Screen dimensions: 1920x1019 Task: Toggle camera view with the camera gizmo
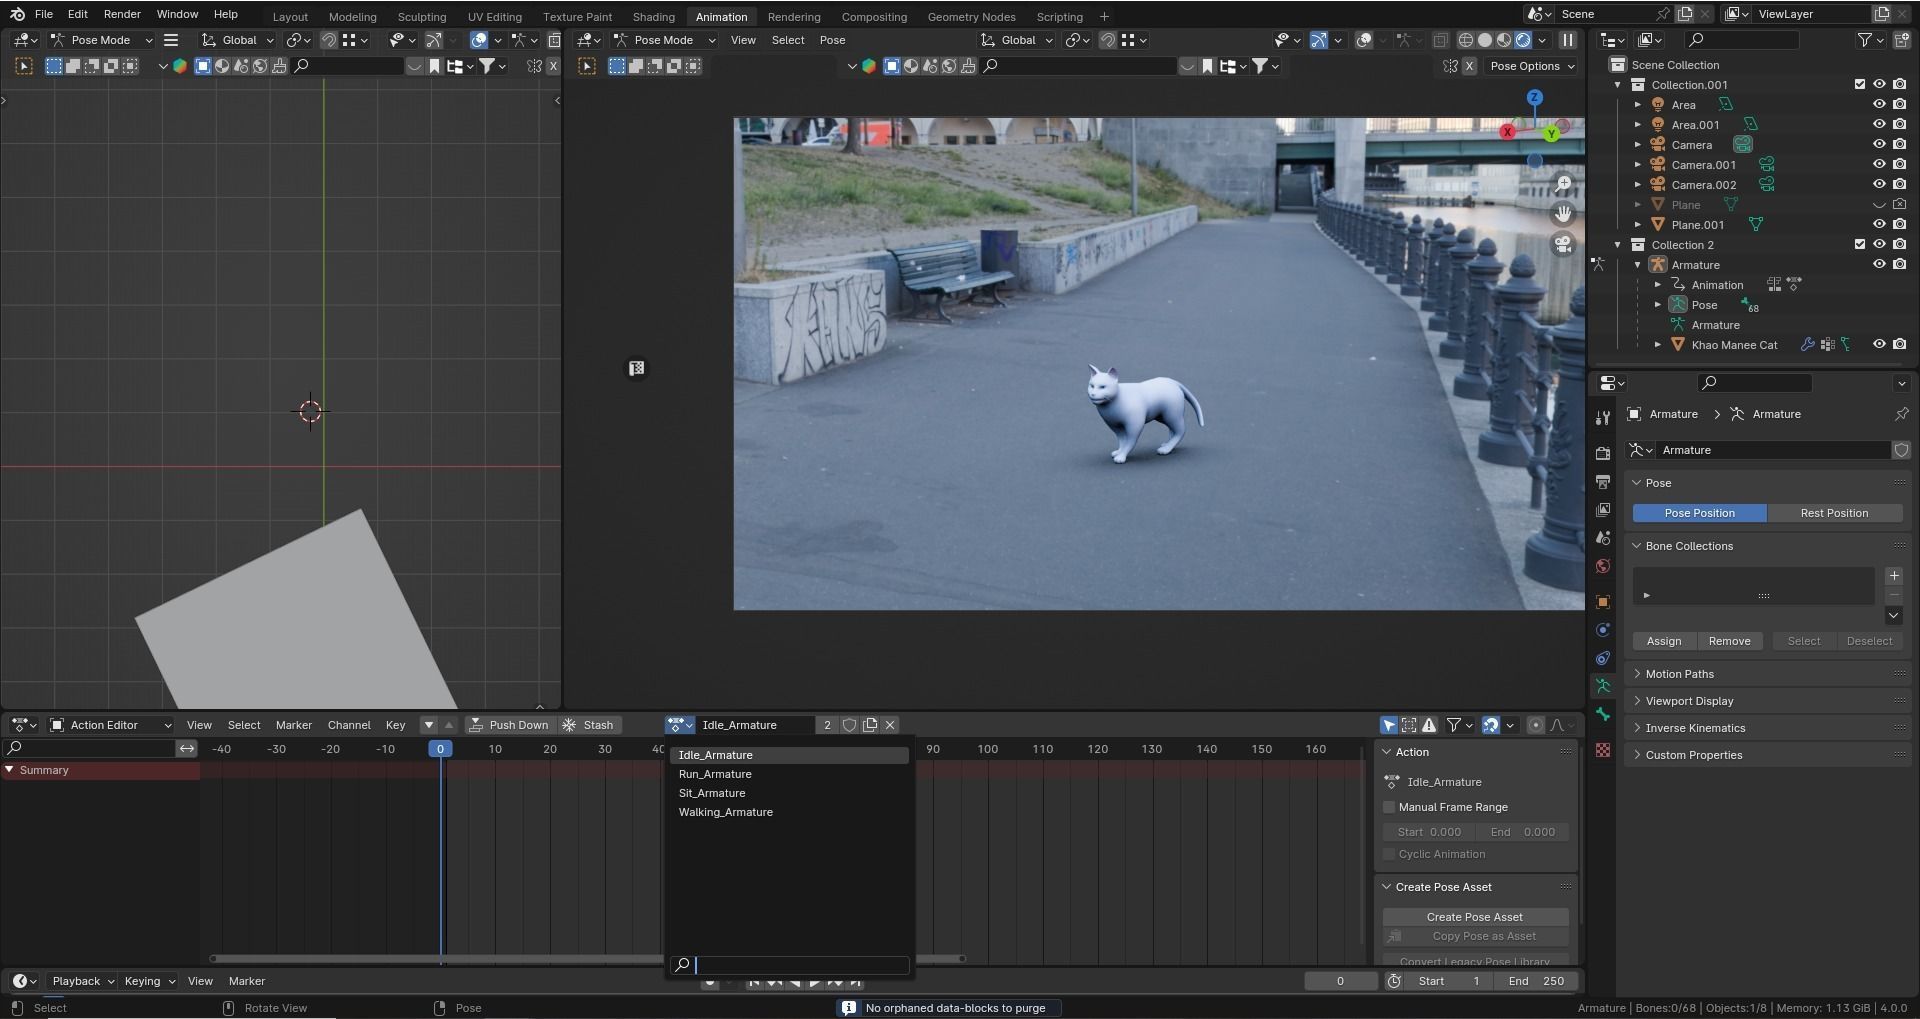[1563, 244]
